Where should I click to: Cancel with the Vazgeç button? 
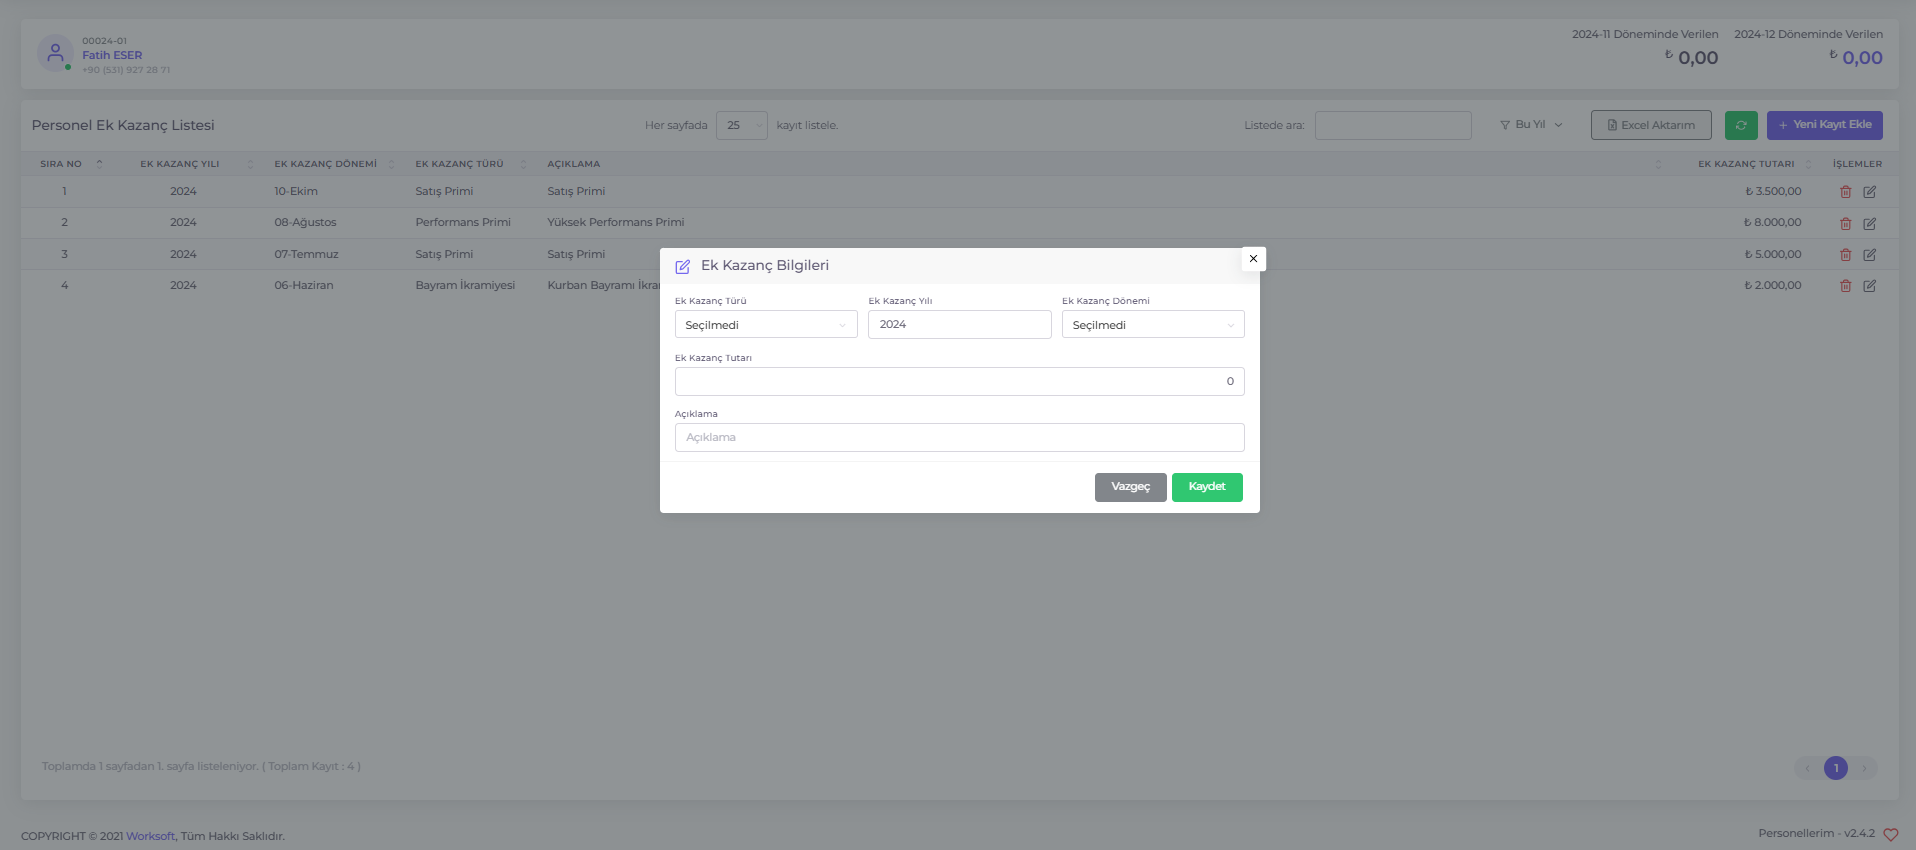(1130, 487)
